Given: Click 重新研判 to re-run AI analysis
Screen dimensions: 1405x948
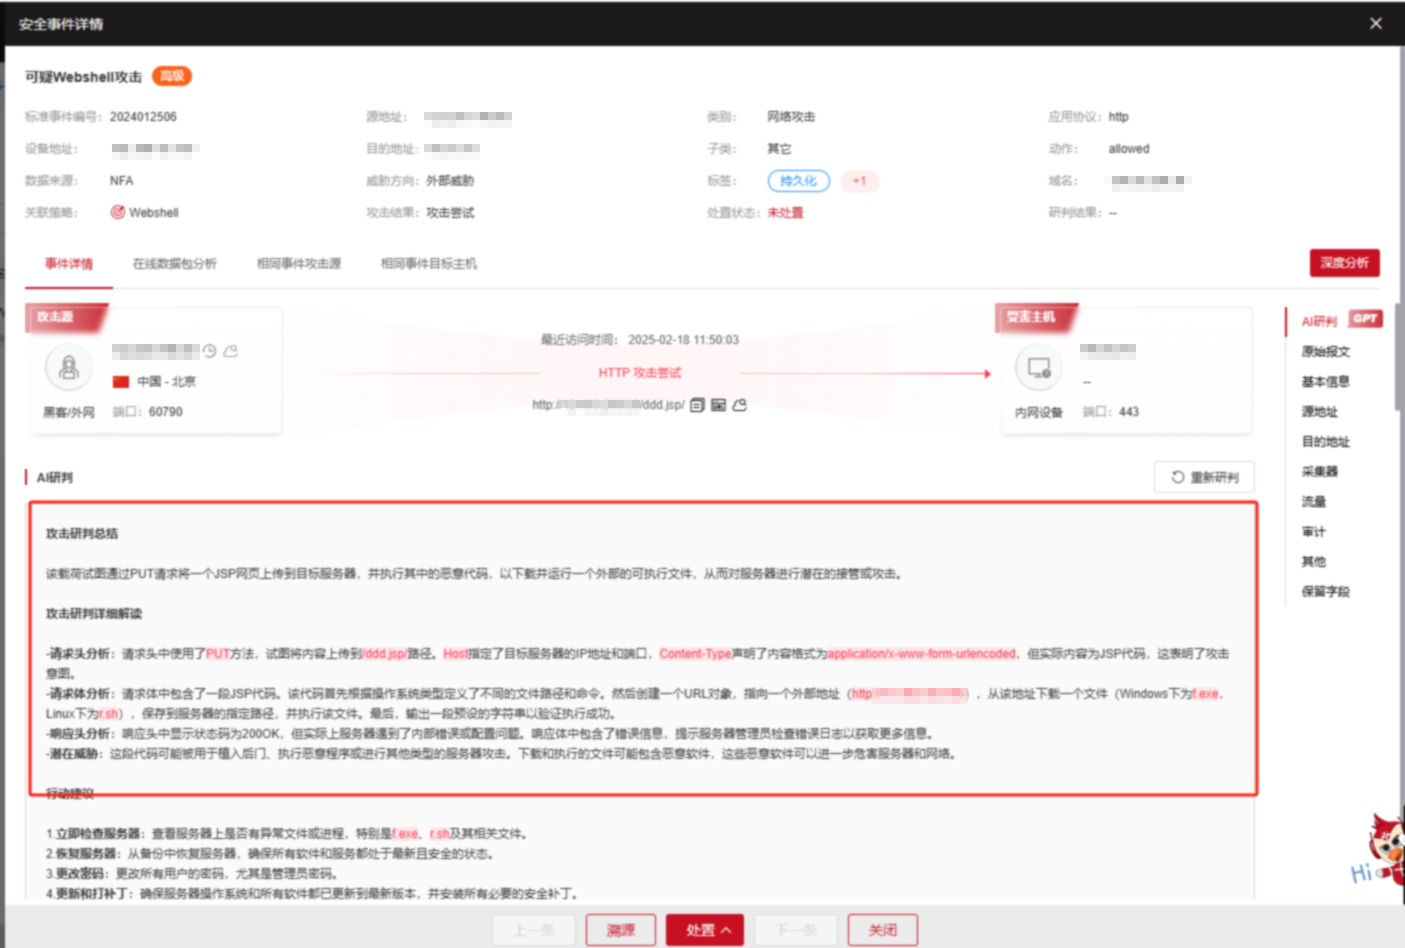Looking at the screenshot, I should [1204, 477].
